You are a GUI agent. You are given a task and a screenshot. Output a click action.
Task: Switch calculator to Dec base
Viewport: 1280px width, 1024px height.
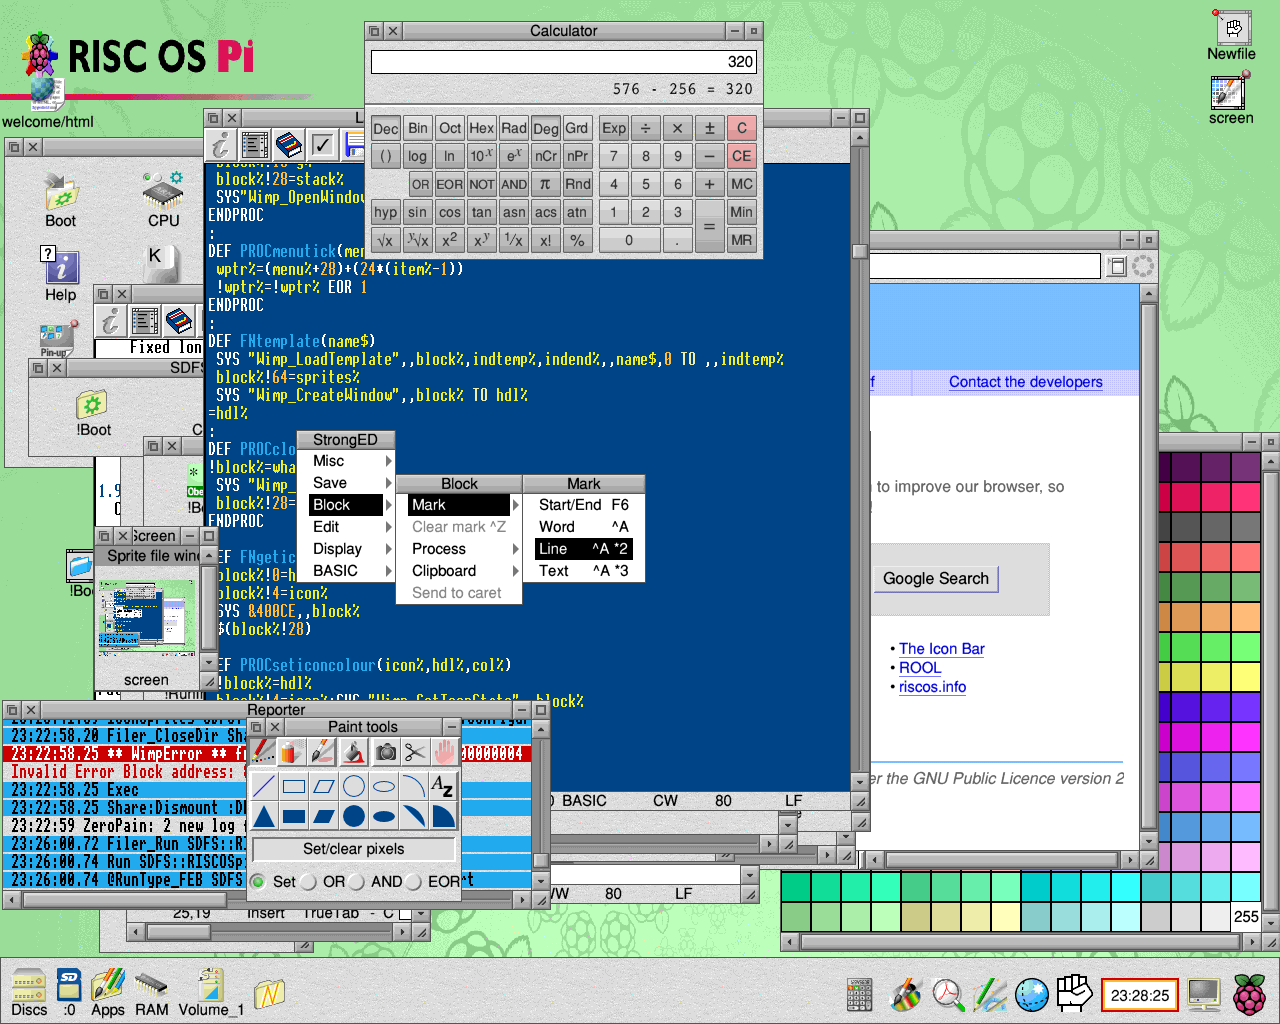tap(385, 128)
